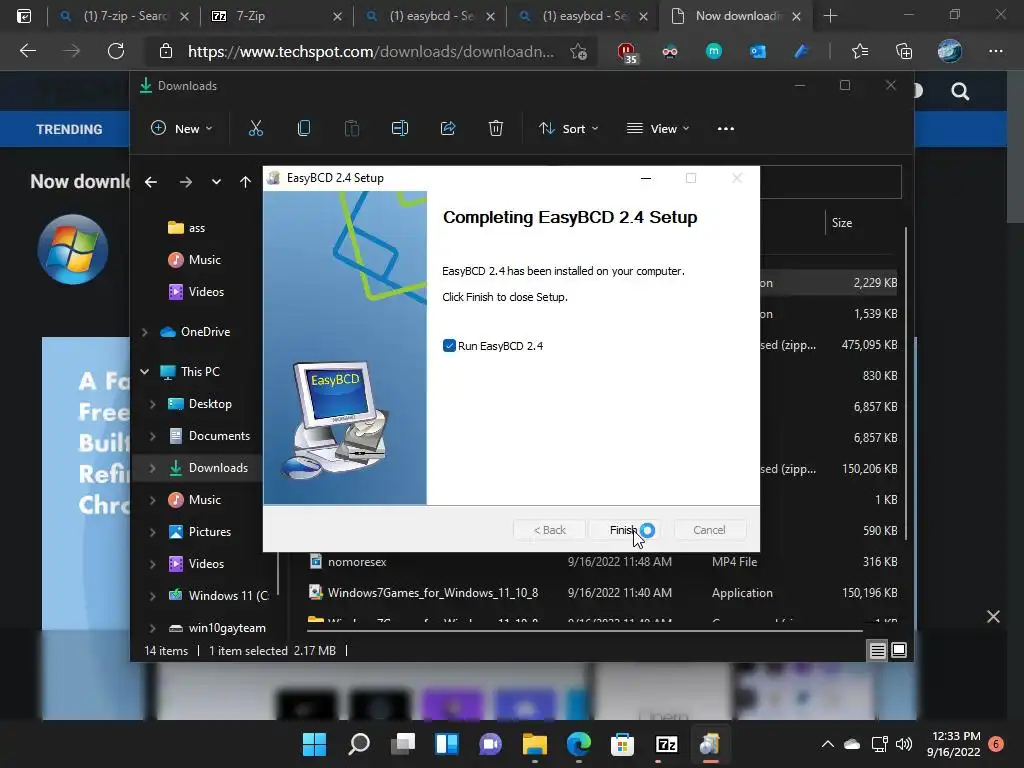
Task: Open Favorites list in Edge toolbar
Action: (860, 51)
